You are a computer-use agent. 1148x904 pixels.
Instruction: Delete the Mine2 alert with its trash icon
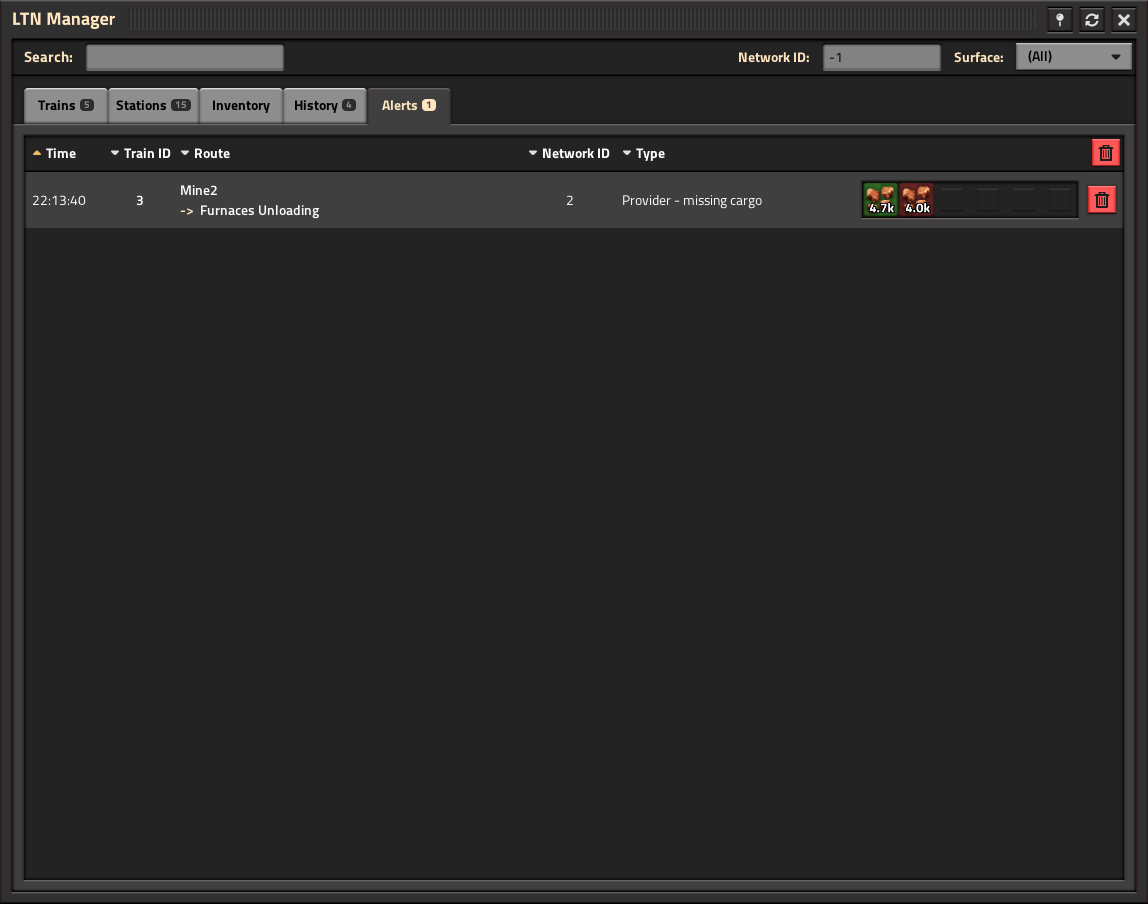[x=1101, y=199]
